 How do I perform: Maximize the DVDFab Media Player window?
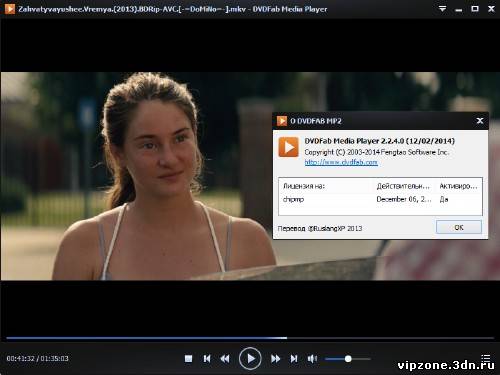coord(475,9)
